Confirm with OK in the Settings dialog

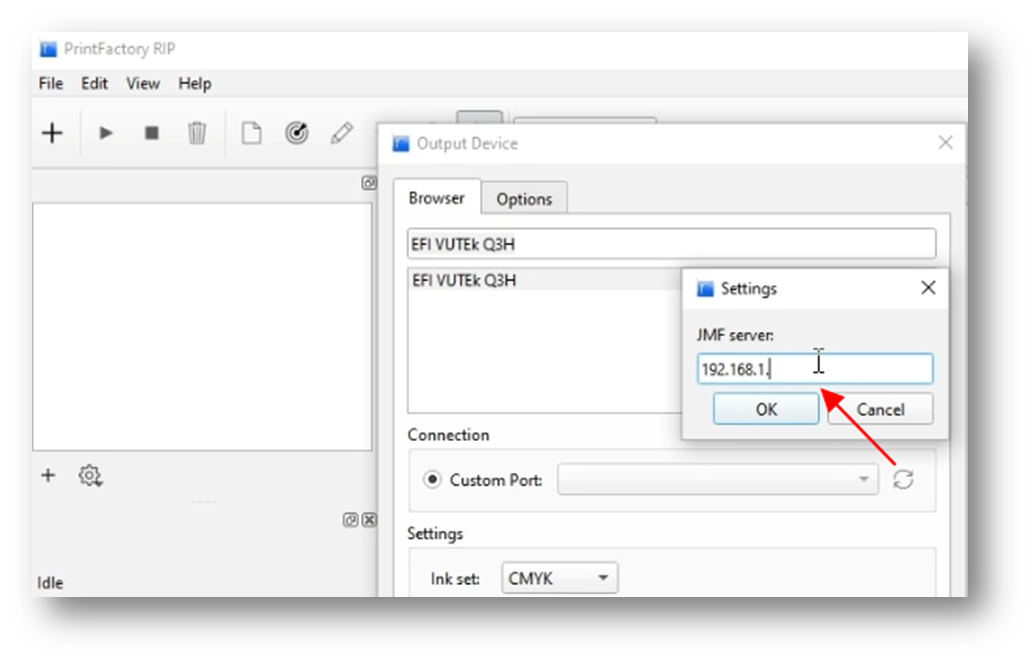[x=766, y=409]
